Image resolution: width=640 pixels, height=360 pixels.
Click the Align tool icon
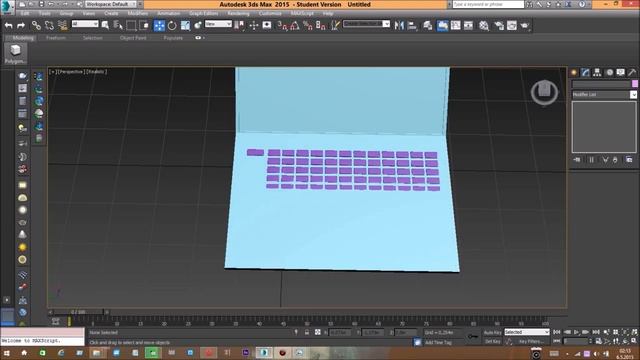(412, 25)
